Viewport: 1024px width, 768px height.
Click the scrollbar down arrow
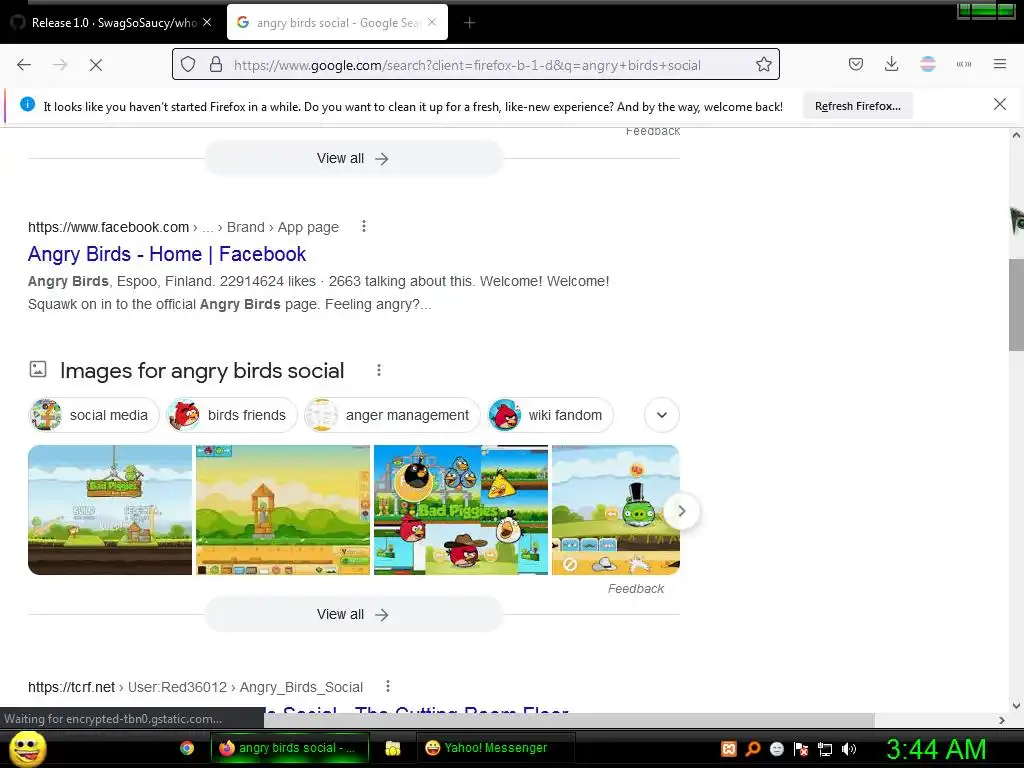pyautogui.click(x=1016, y=705)
